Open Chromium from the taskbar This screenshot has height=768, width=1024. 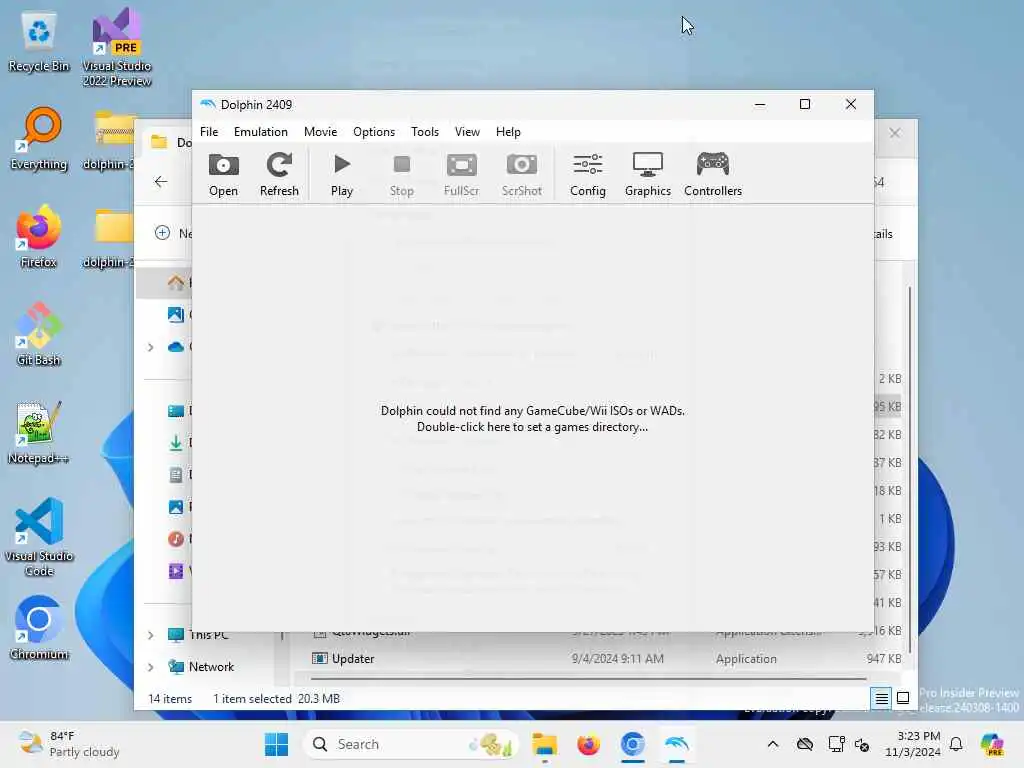(x=633, y=744)
